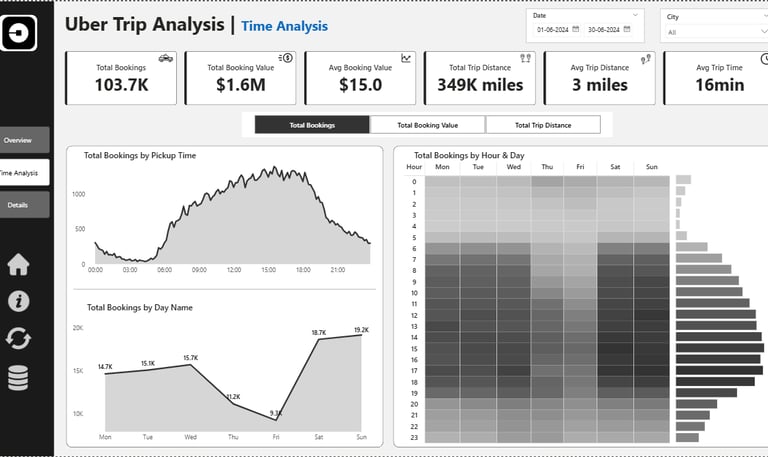Switch to Total Trip Distance measure
The image size is (768, 457).
click(x=543, y=125)
